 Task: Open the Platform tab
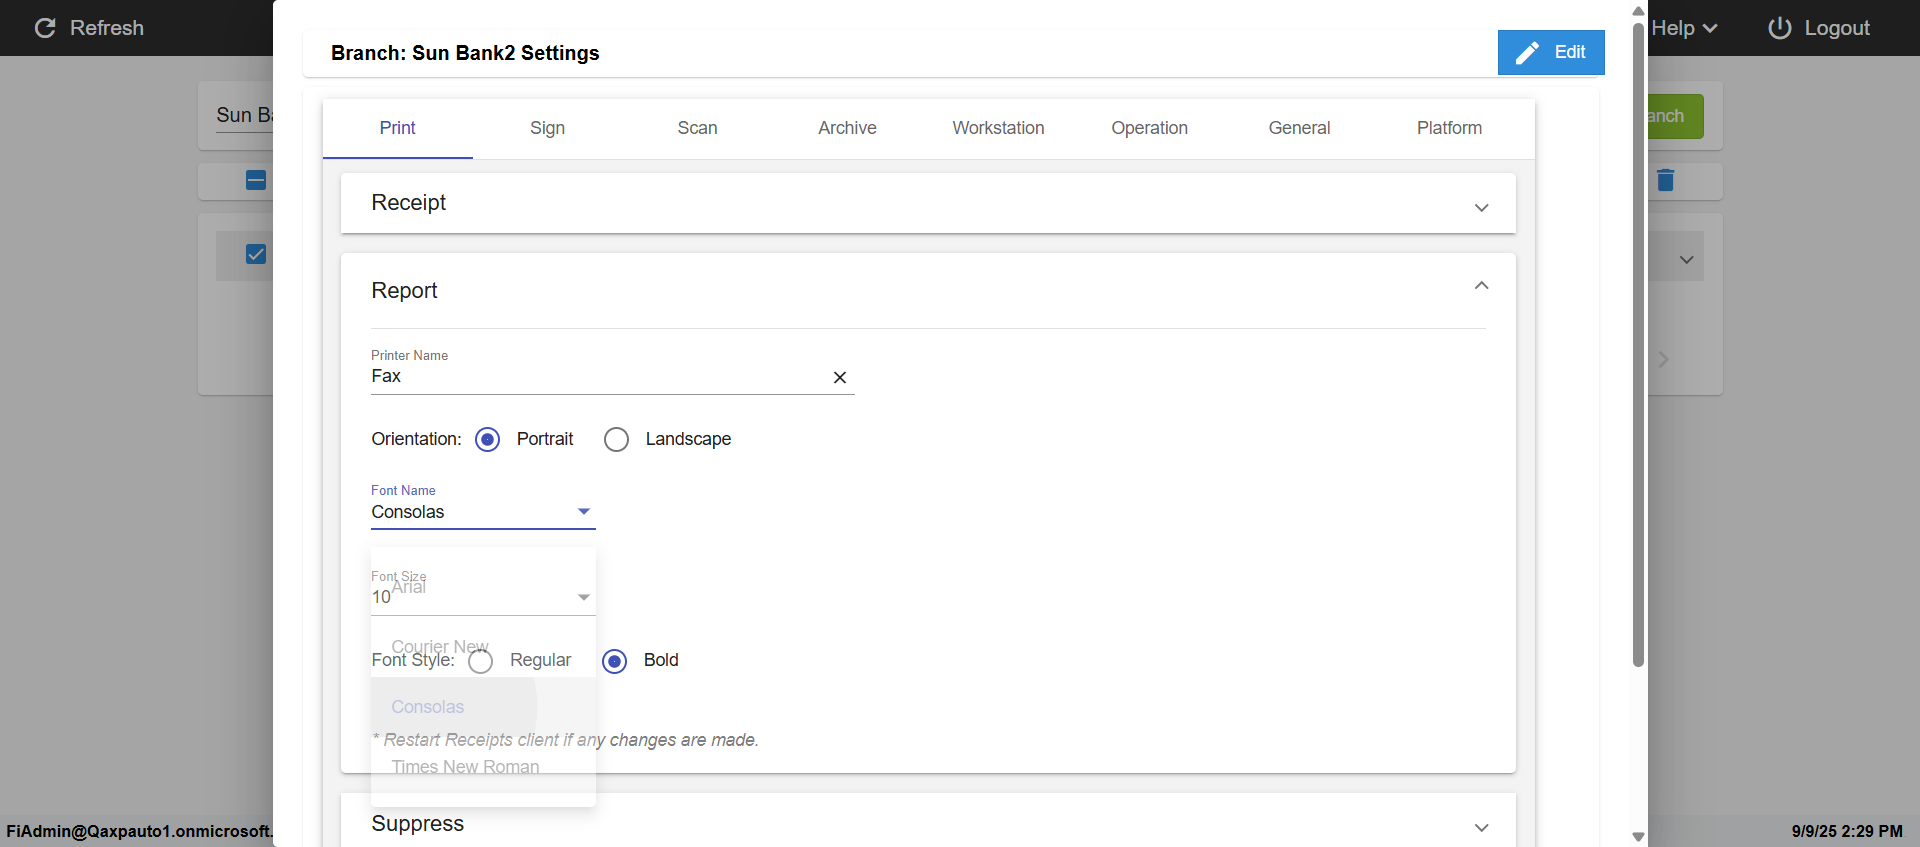[1449, 128]
